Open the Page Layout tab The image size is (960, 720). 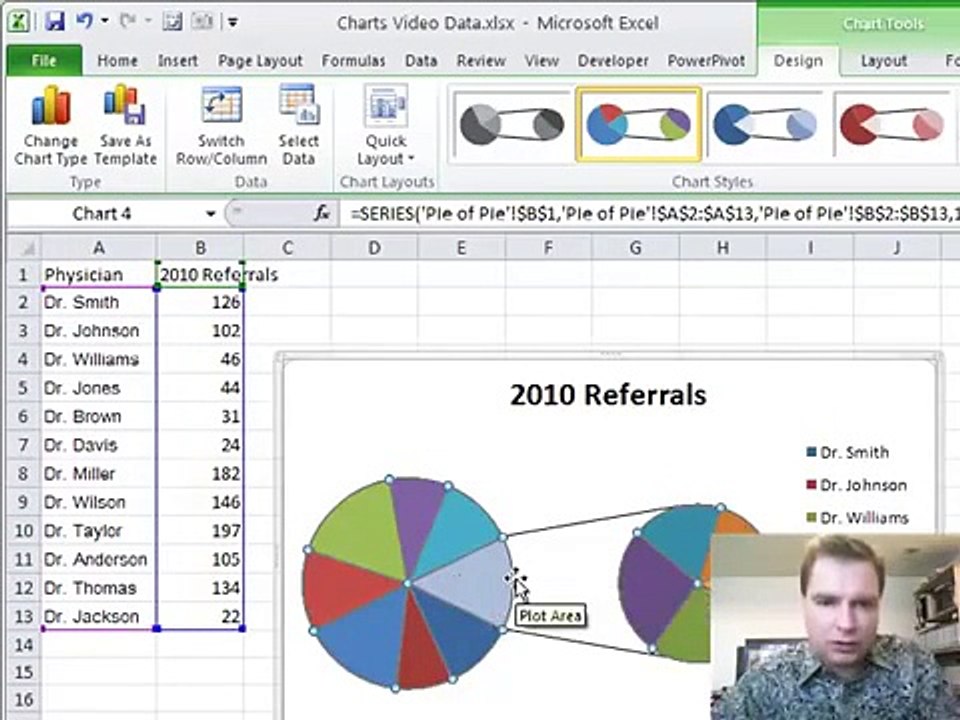(260, 61)
